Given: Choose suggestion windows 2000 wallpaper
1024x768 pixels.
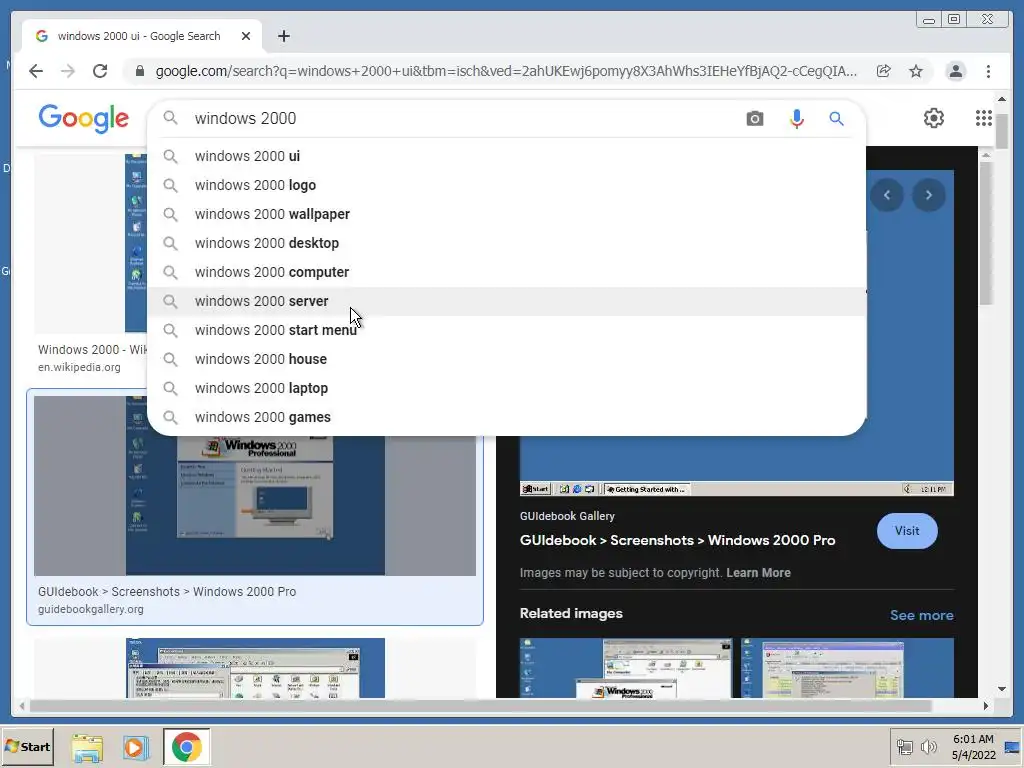Looking at the screenshot, I should (x=507, y=214).
